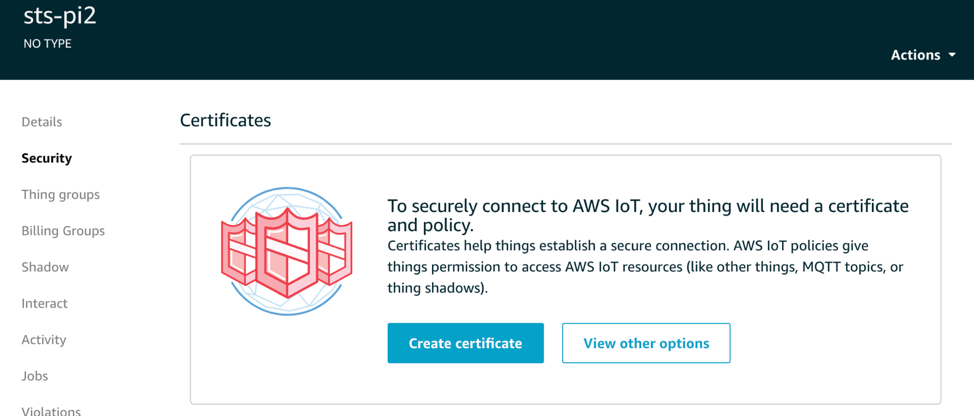Select the Security sidebar tab
Screen dimensions: 974x416
point(47,158)
